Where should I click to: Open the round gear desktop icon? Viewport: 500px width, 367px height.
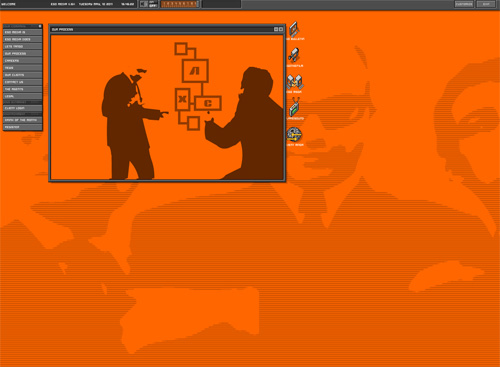point(294,135)
